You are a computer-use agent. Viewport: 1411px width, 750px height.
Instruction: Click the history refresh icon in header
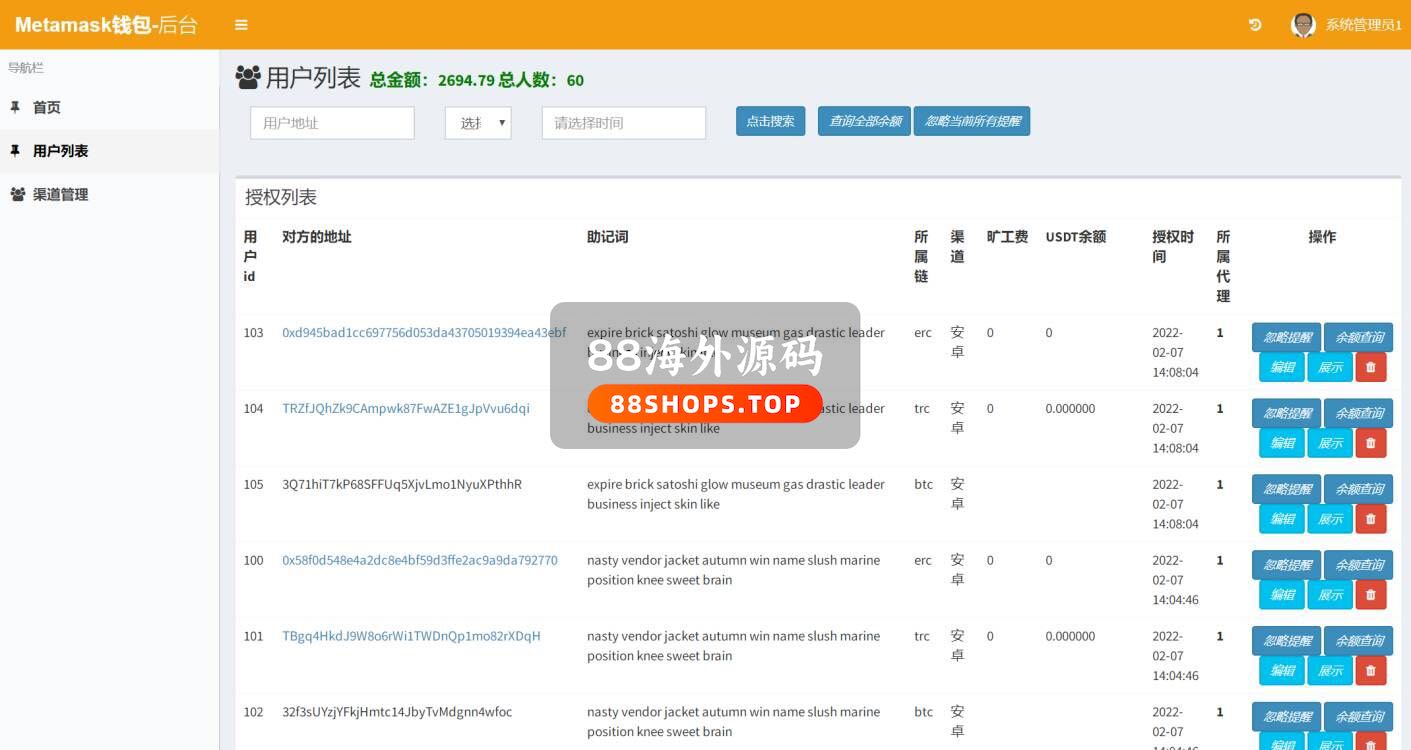1255,25
